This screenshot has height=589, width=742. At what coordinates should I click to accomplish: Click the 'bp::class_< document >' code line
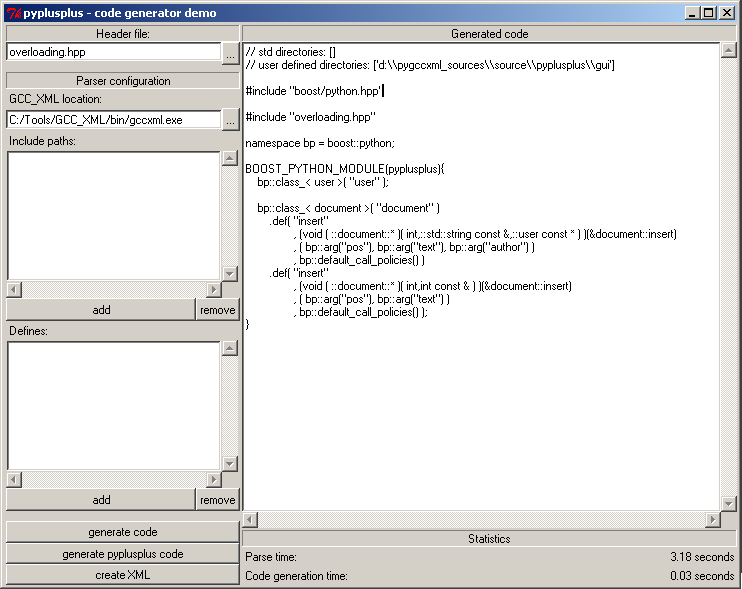pyautogui.click(x=348, y=208)
